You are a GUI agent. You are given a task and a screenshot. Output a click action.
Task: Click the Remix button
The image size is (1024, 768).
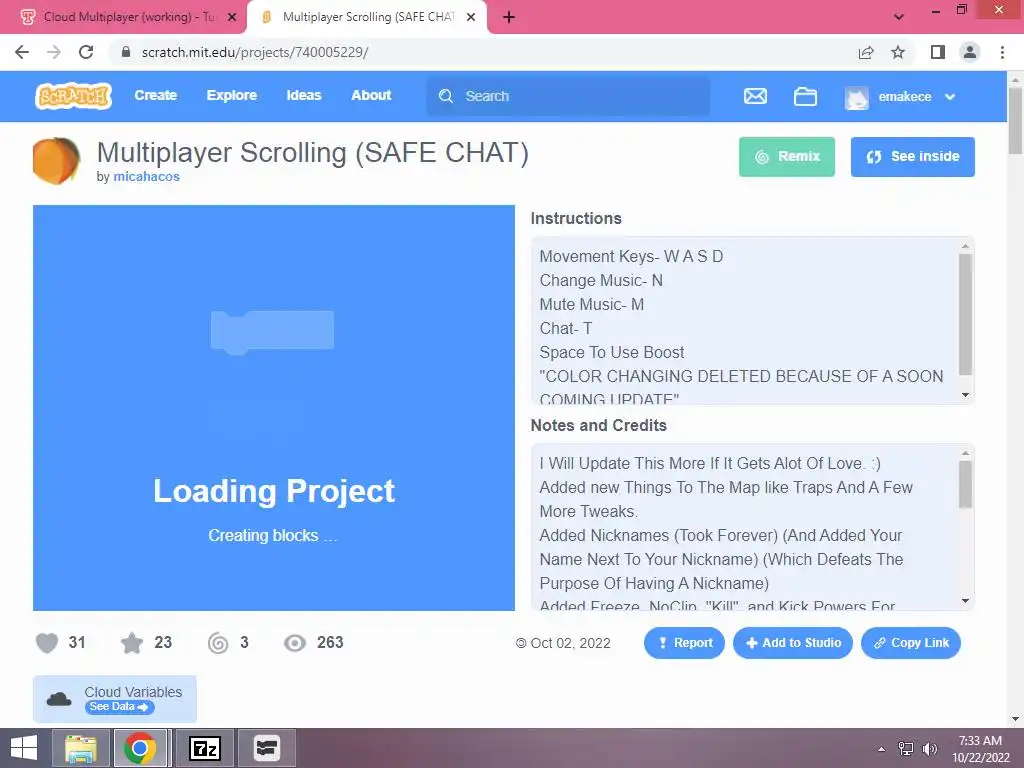(x=787, y=157)
